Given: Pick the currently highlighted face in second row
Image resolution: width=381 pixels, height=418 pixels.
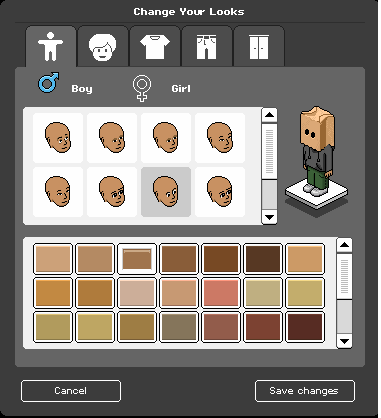Looking at the screenshot, I should (x=166, y=192).
